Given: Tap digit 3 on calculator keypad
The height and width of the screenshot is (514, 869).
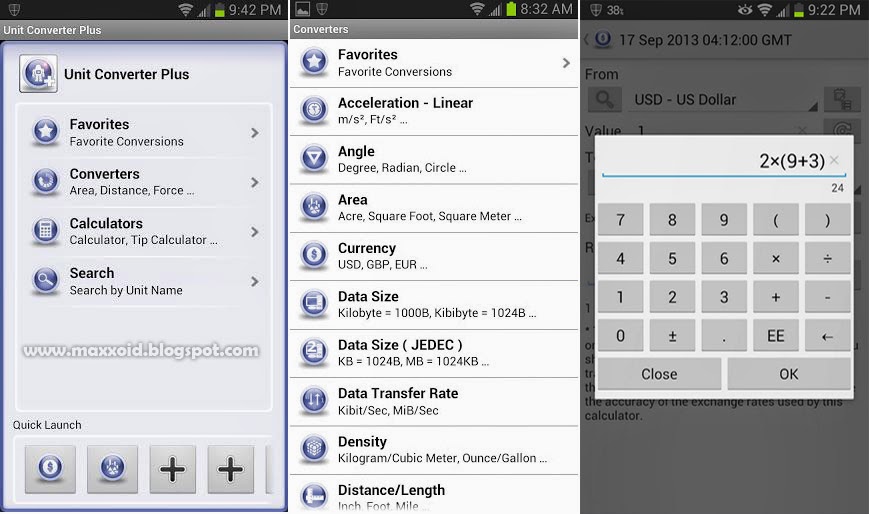Looking at the screenshot, I should (x=724, y=297).
